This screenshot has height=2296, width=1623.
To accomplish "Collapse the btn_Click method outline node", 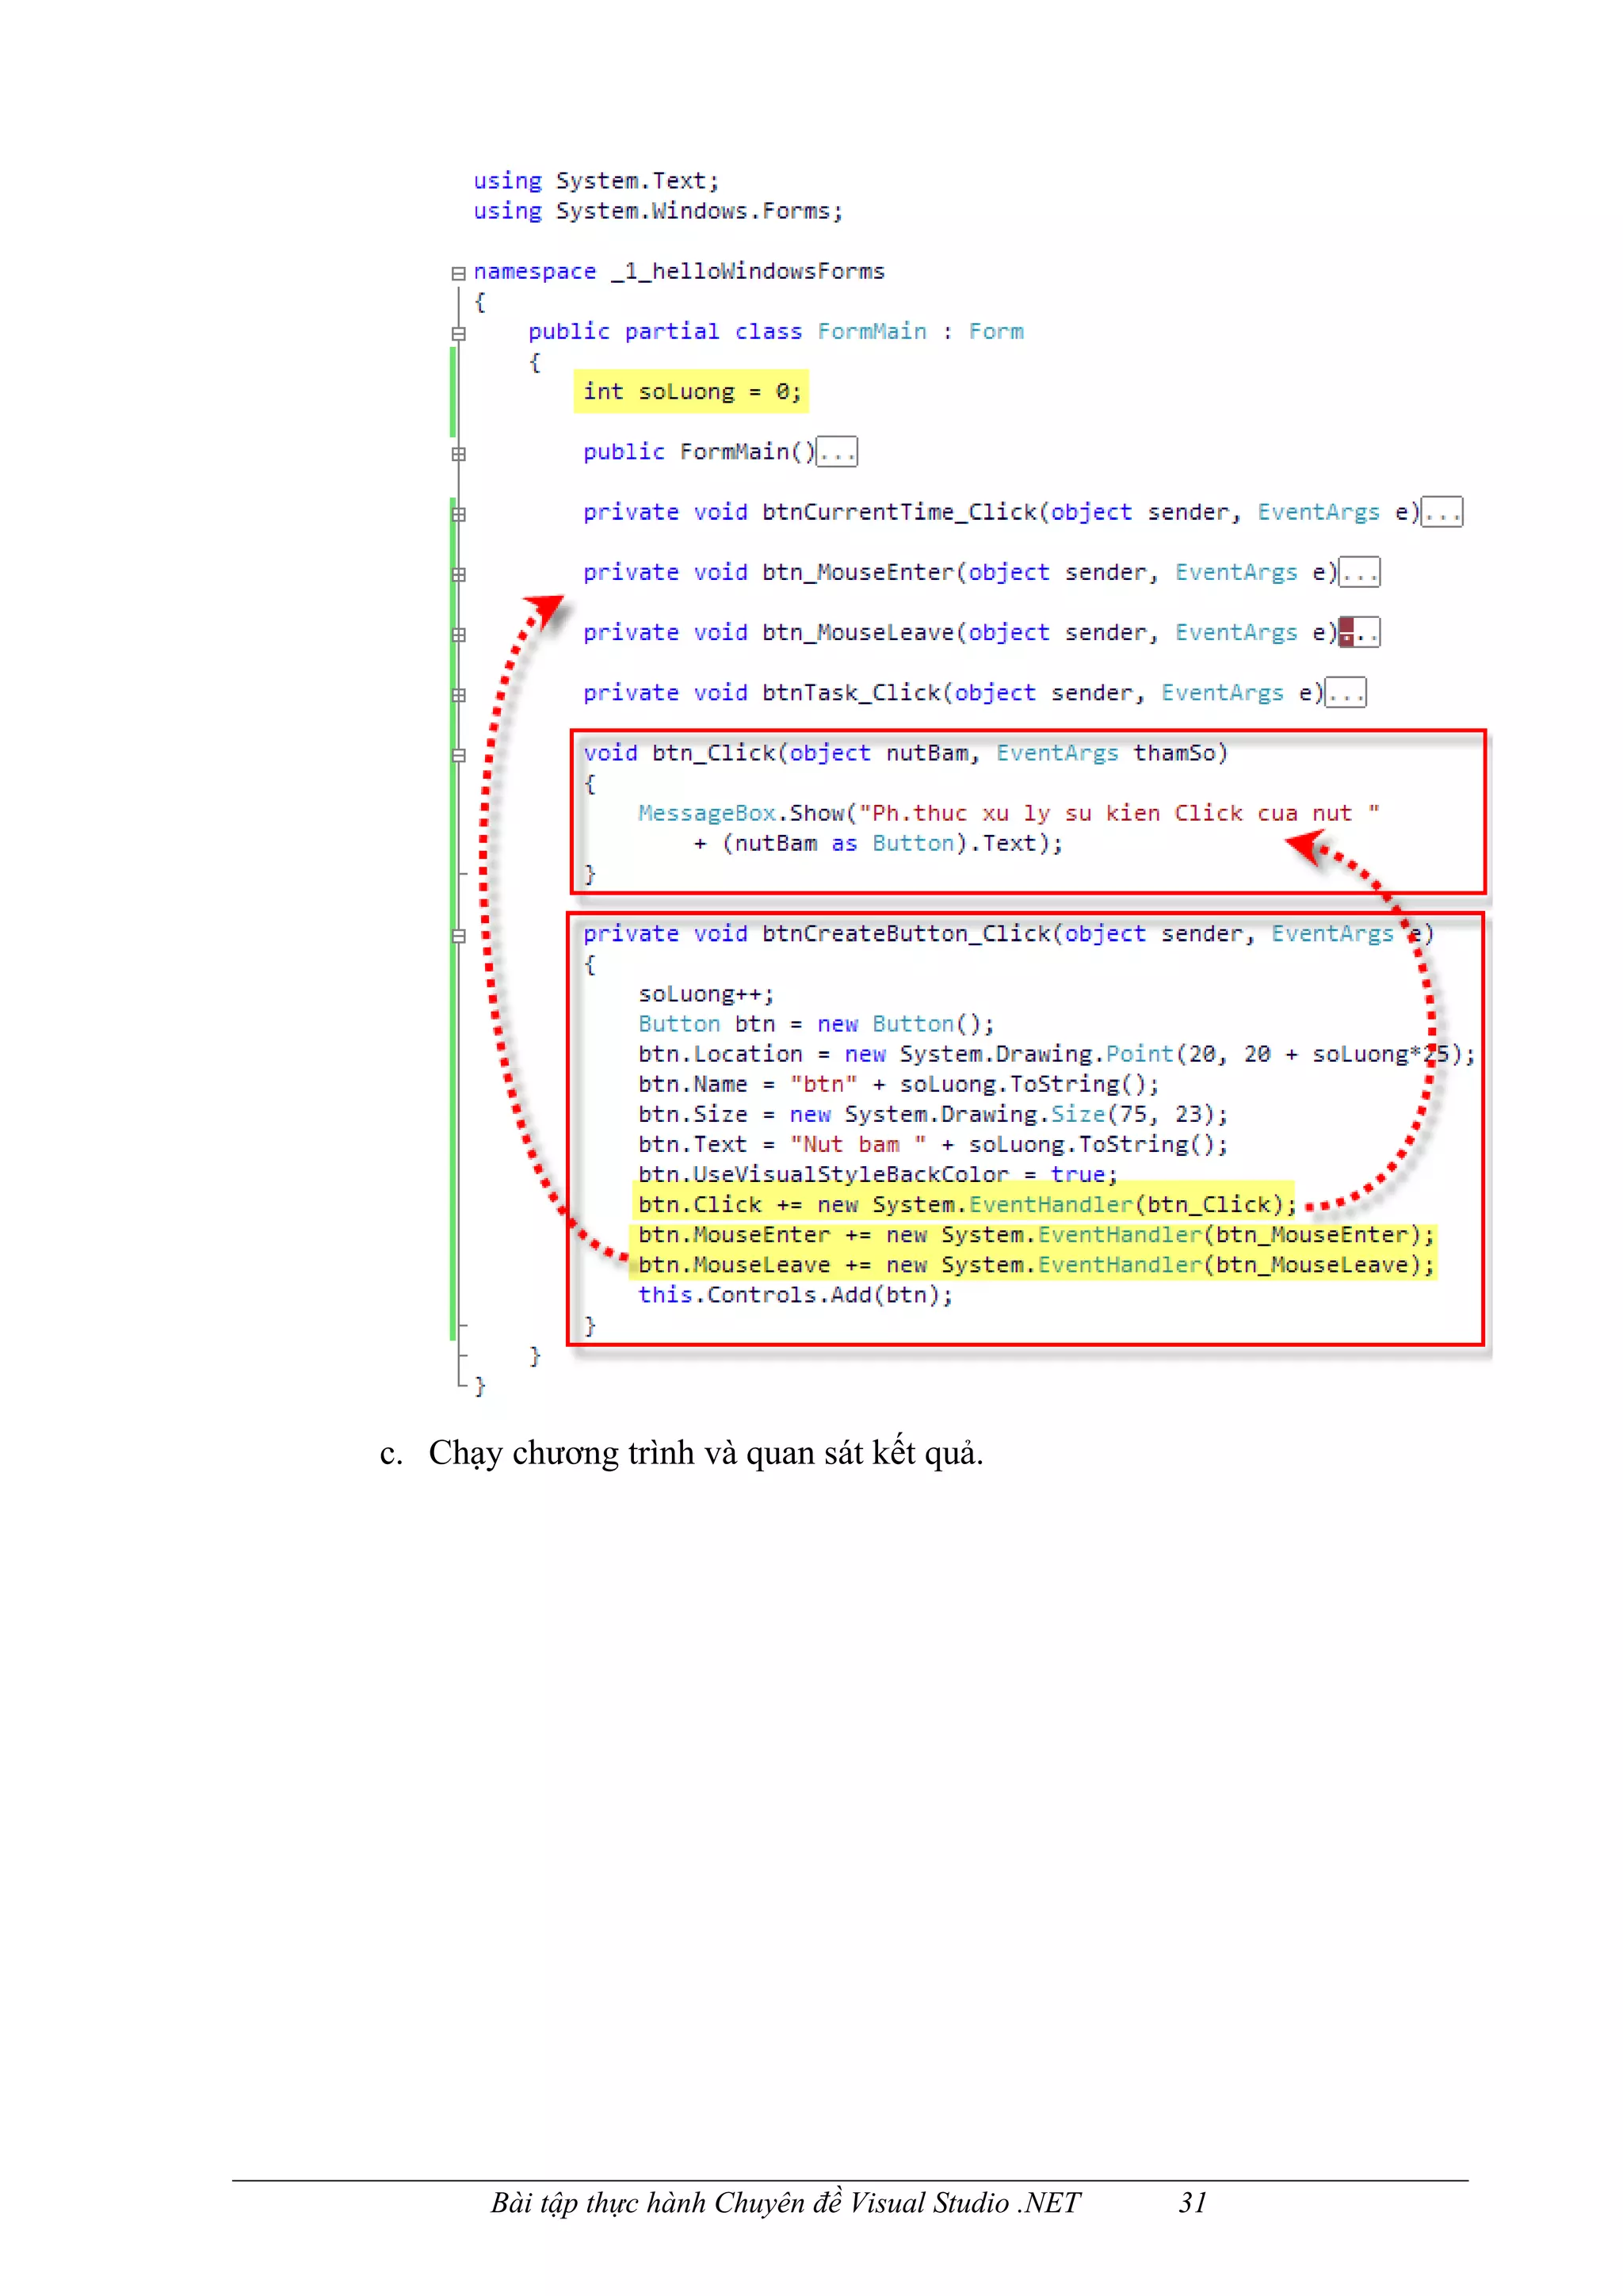I will click(x=458, y=755).
